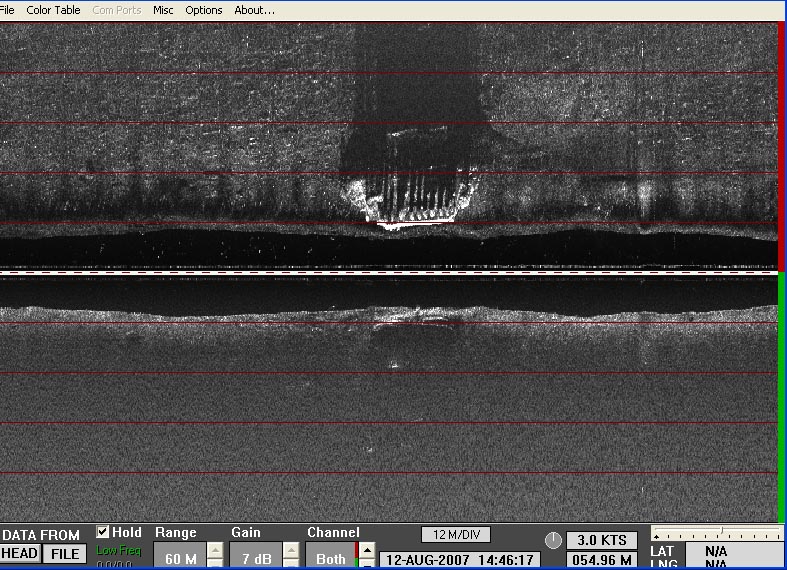
Task: Increase Range with its up arrow
Action: pyautogui.click(x=215, y=550)
